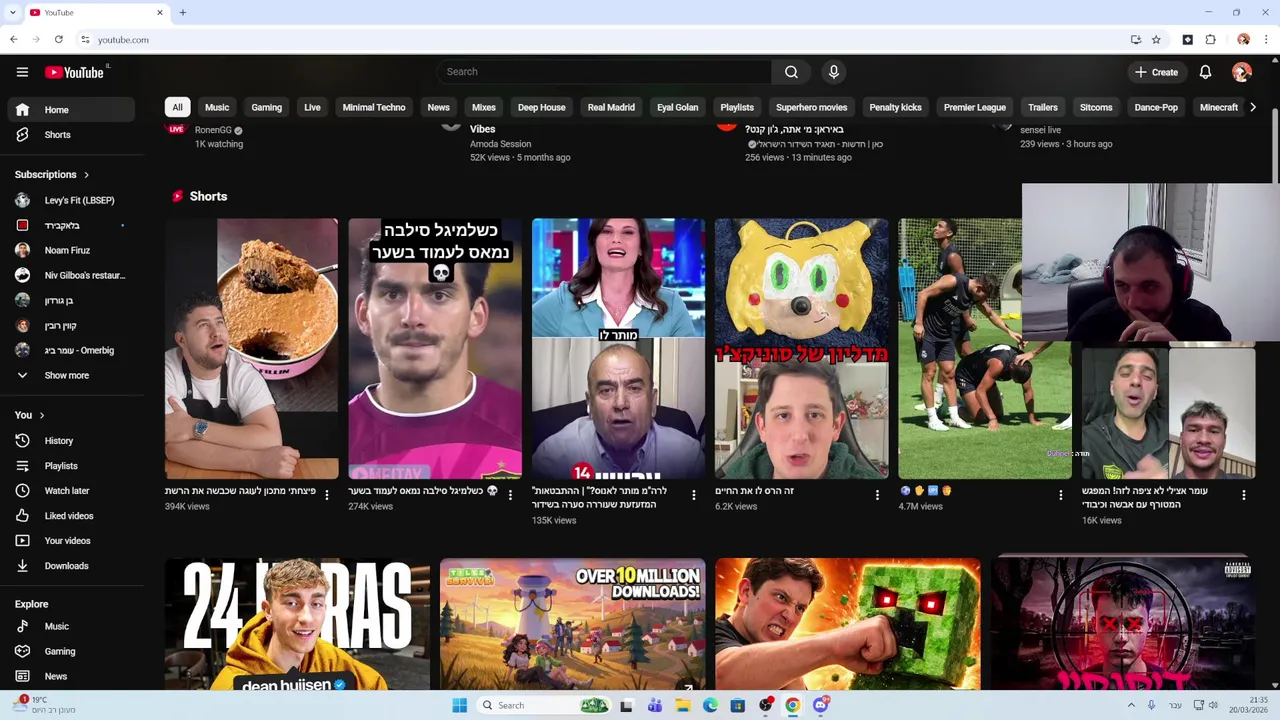The width and height of the screenshot is (1280, 720).
Task: Open the notifications bell
Action: pos(1205,72)
